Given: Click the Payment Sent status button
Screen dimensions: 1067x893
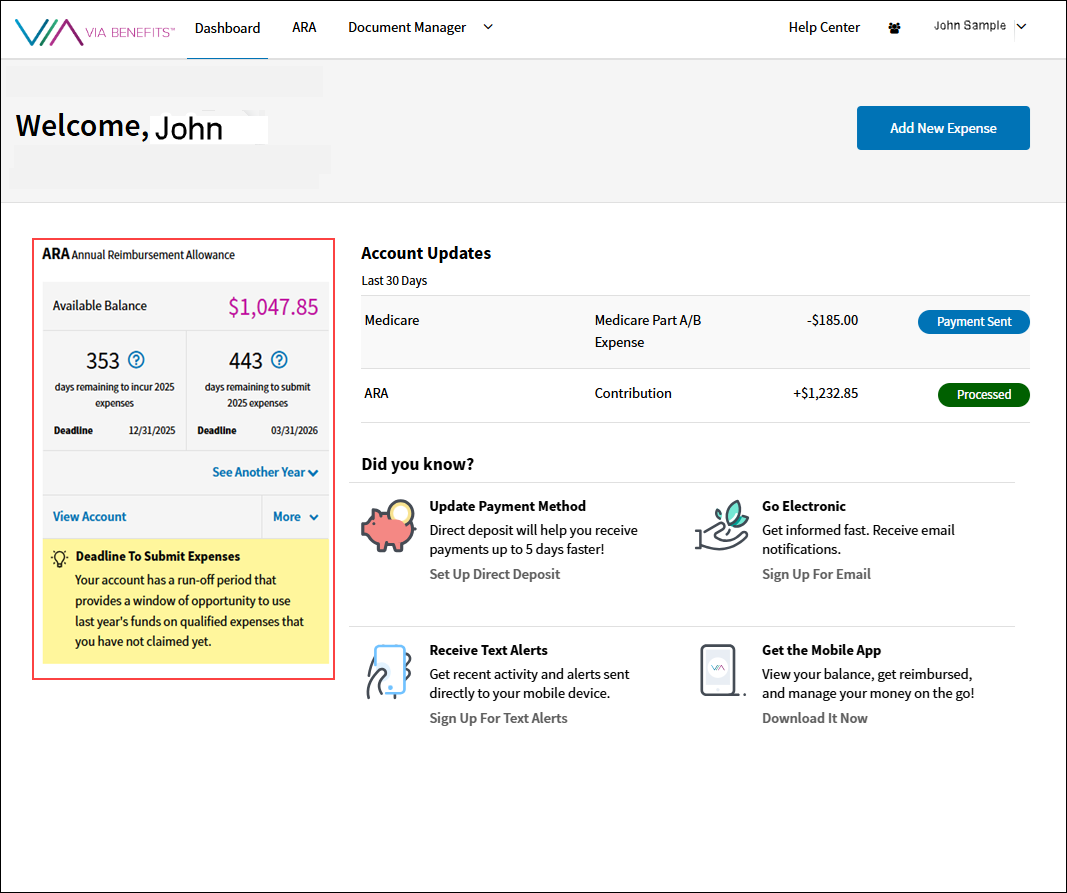Looking at the screenshot, I should 973,321.
